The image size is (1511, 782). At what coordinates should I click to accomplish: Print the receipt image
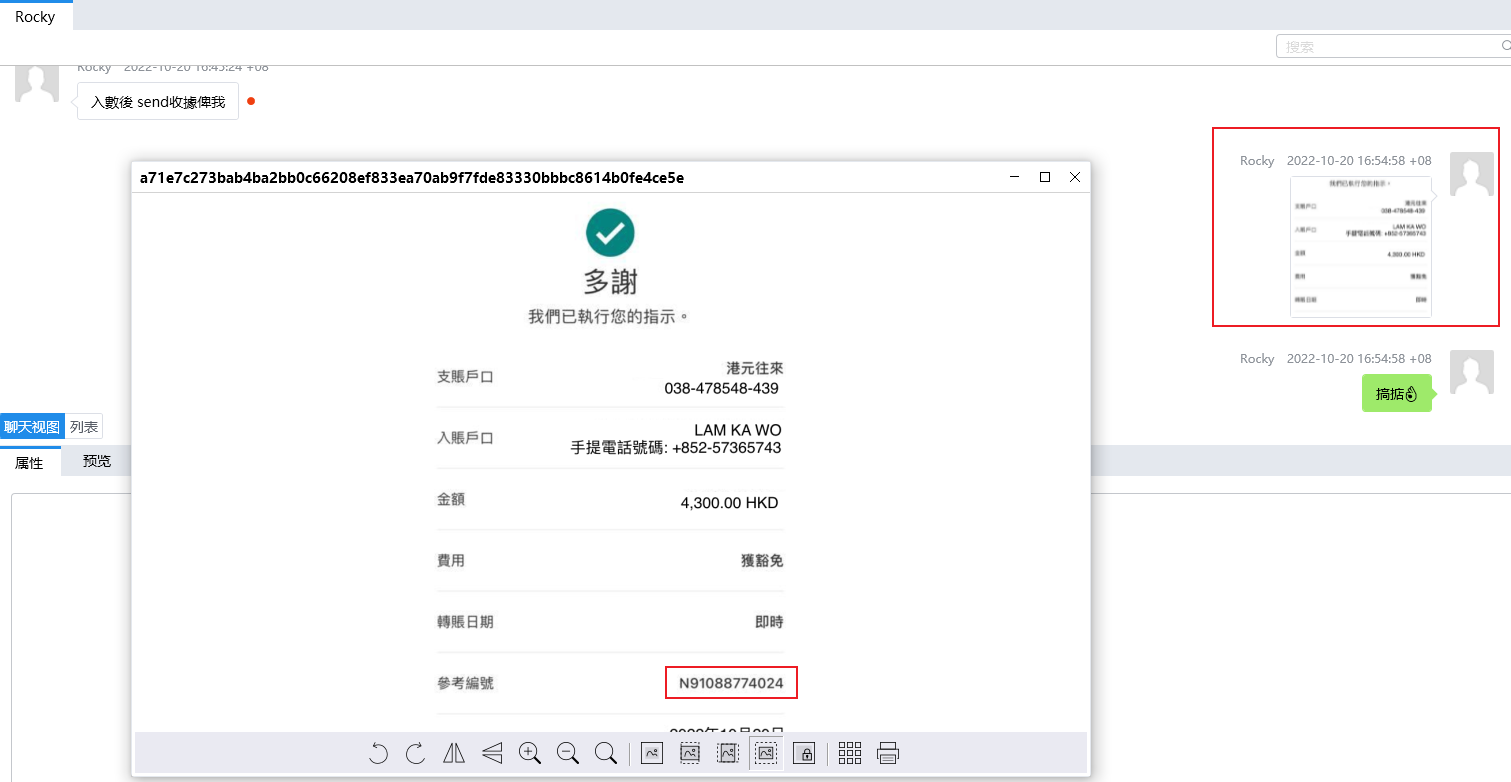coord(888,753)
